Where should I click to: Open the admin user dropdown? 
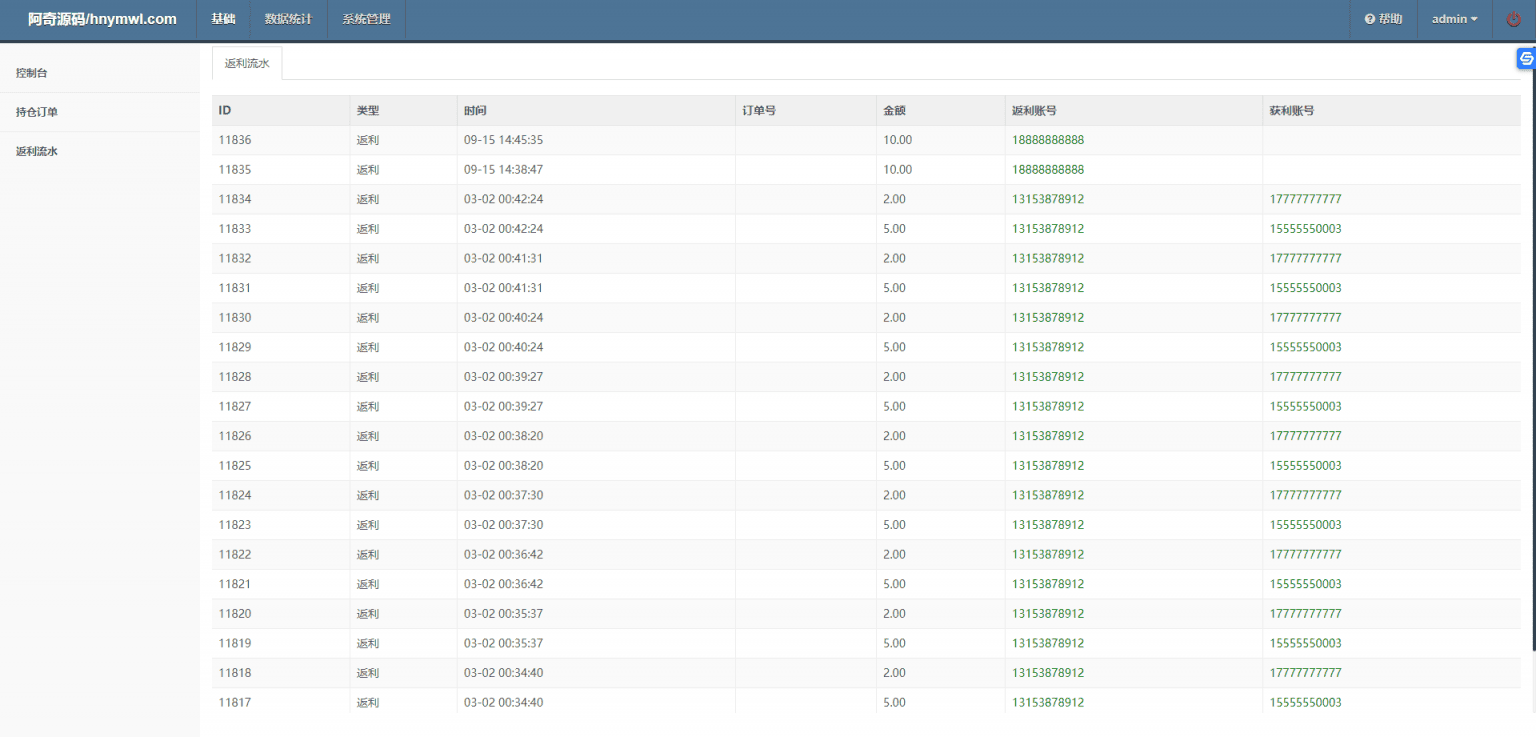1454,19
